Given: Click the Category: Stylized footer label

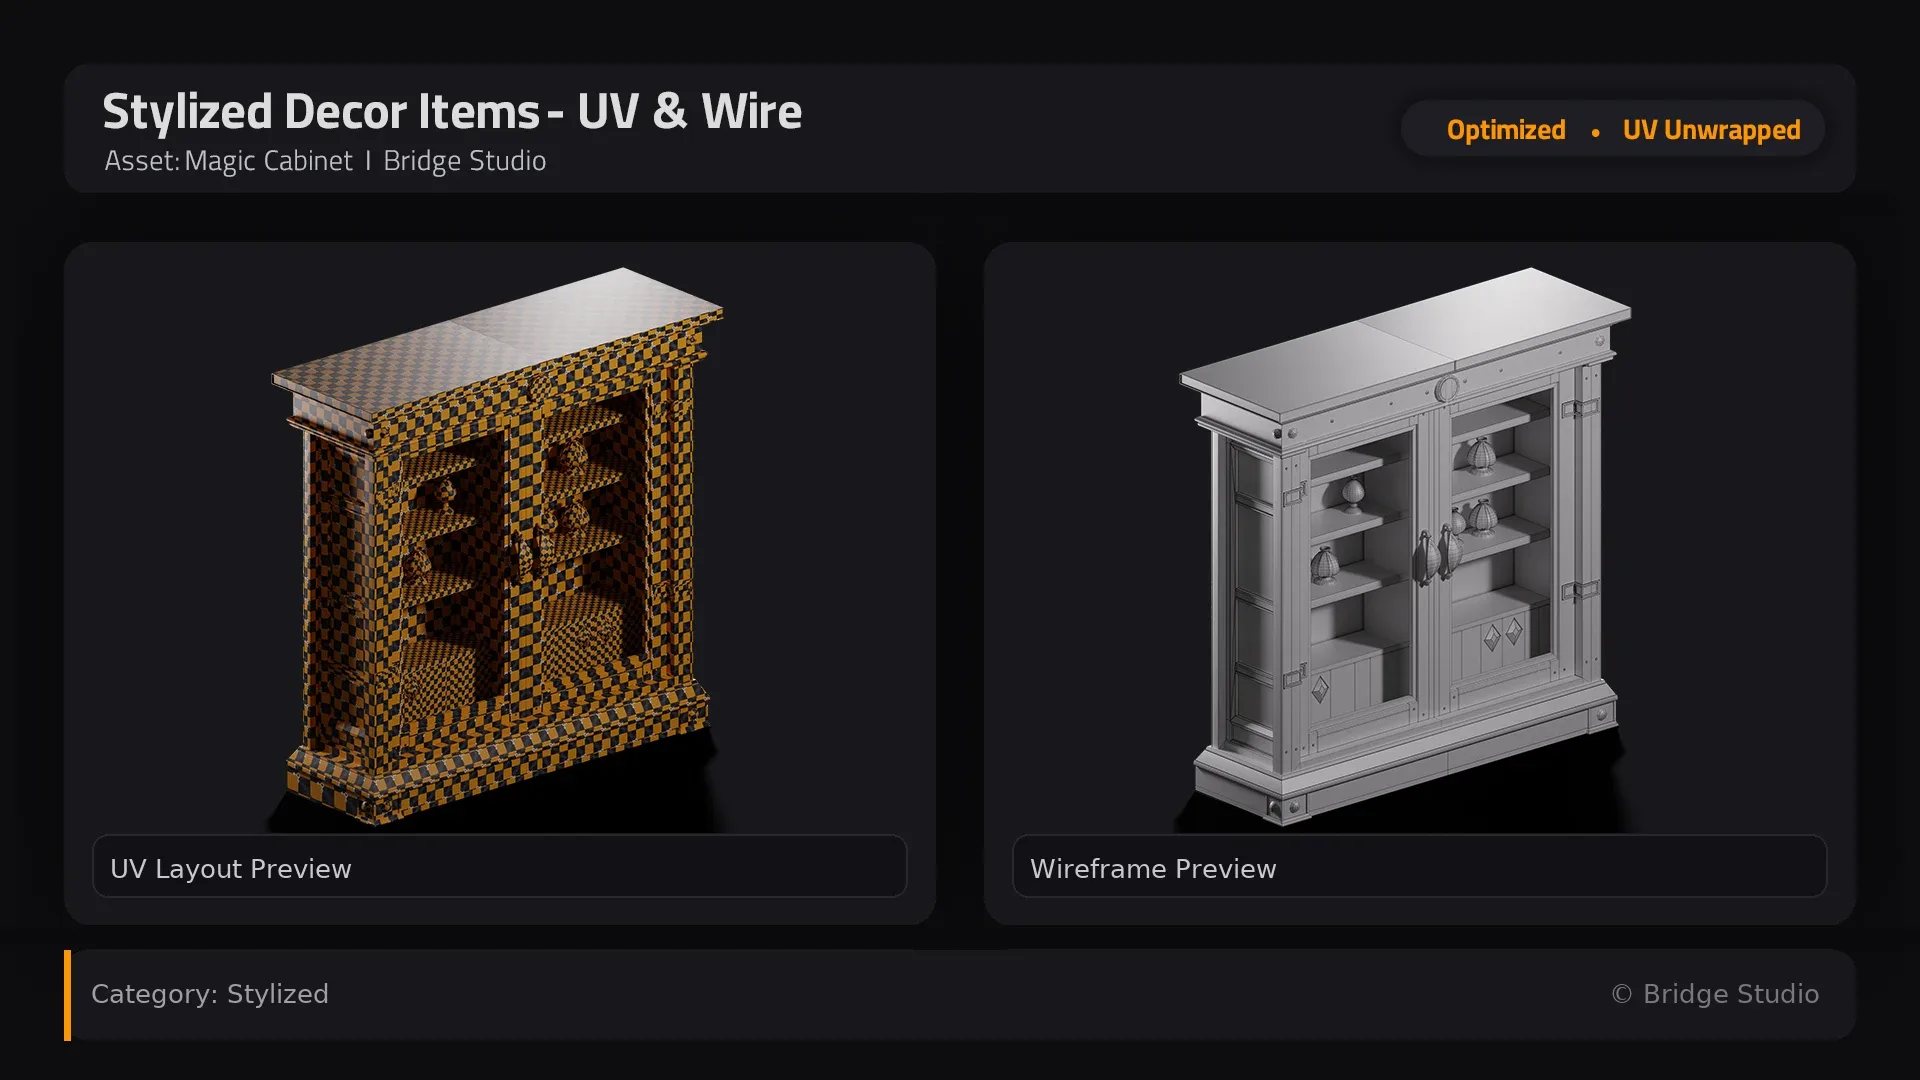Looking at the screenshot, I should tap(210, 994).
